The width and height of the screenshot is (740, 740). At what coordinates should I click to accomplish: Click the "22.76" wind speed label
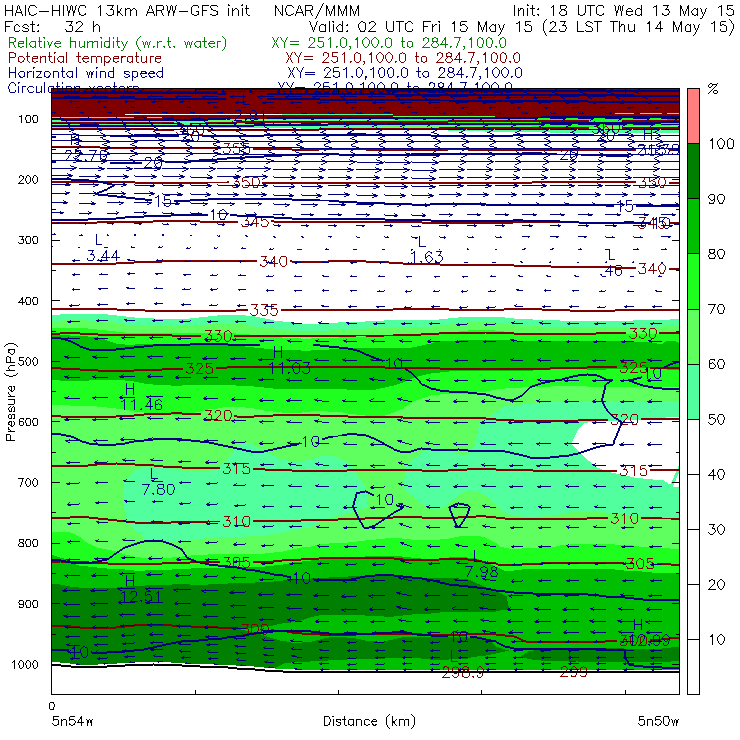(86, 154)
